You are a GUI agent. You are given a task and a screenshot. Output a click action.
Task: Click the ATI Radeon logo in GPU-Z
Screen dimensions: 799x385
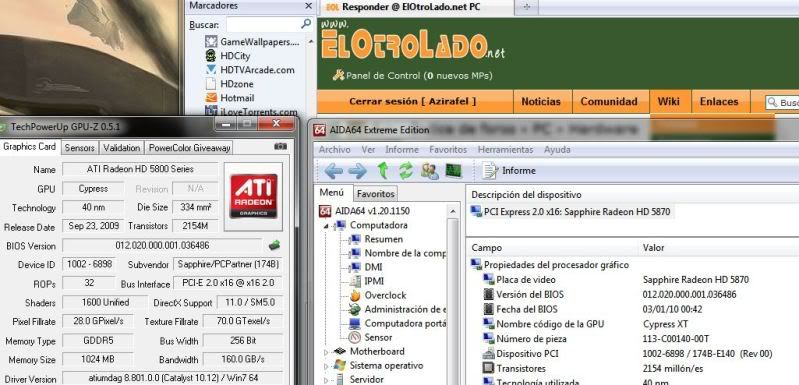(253, 196)
